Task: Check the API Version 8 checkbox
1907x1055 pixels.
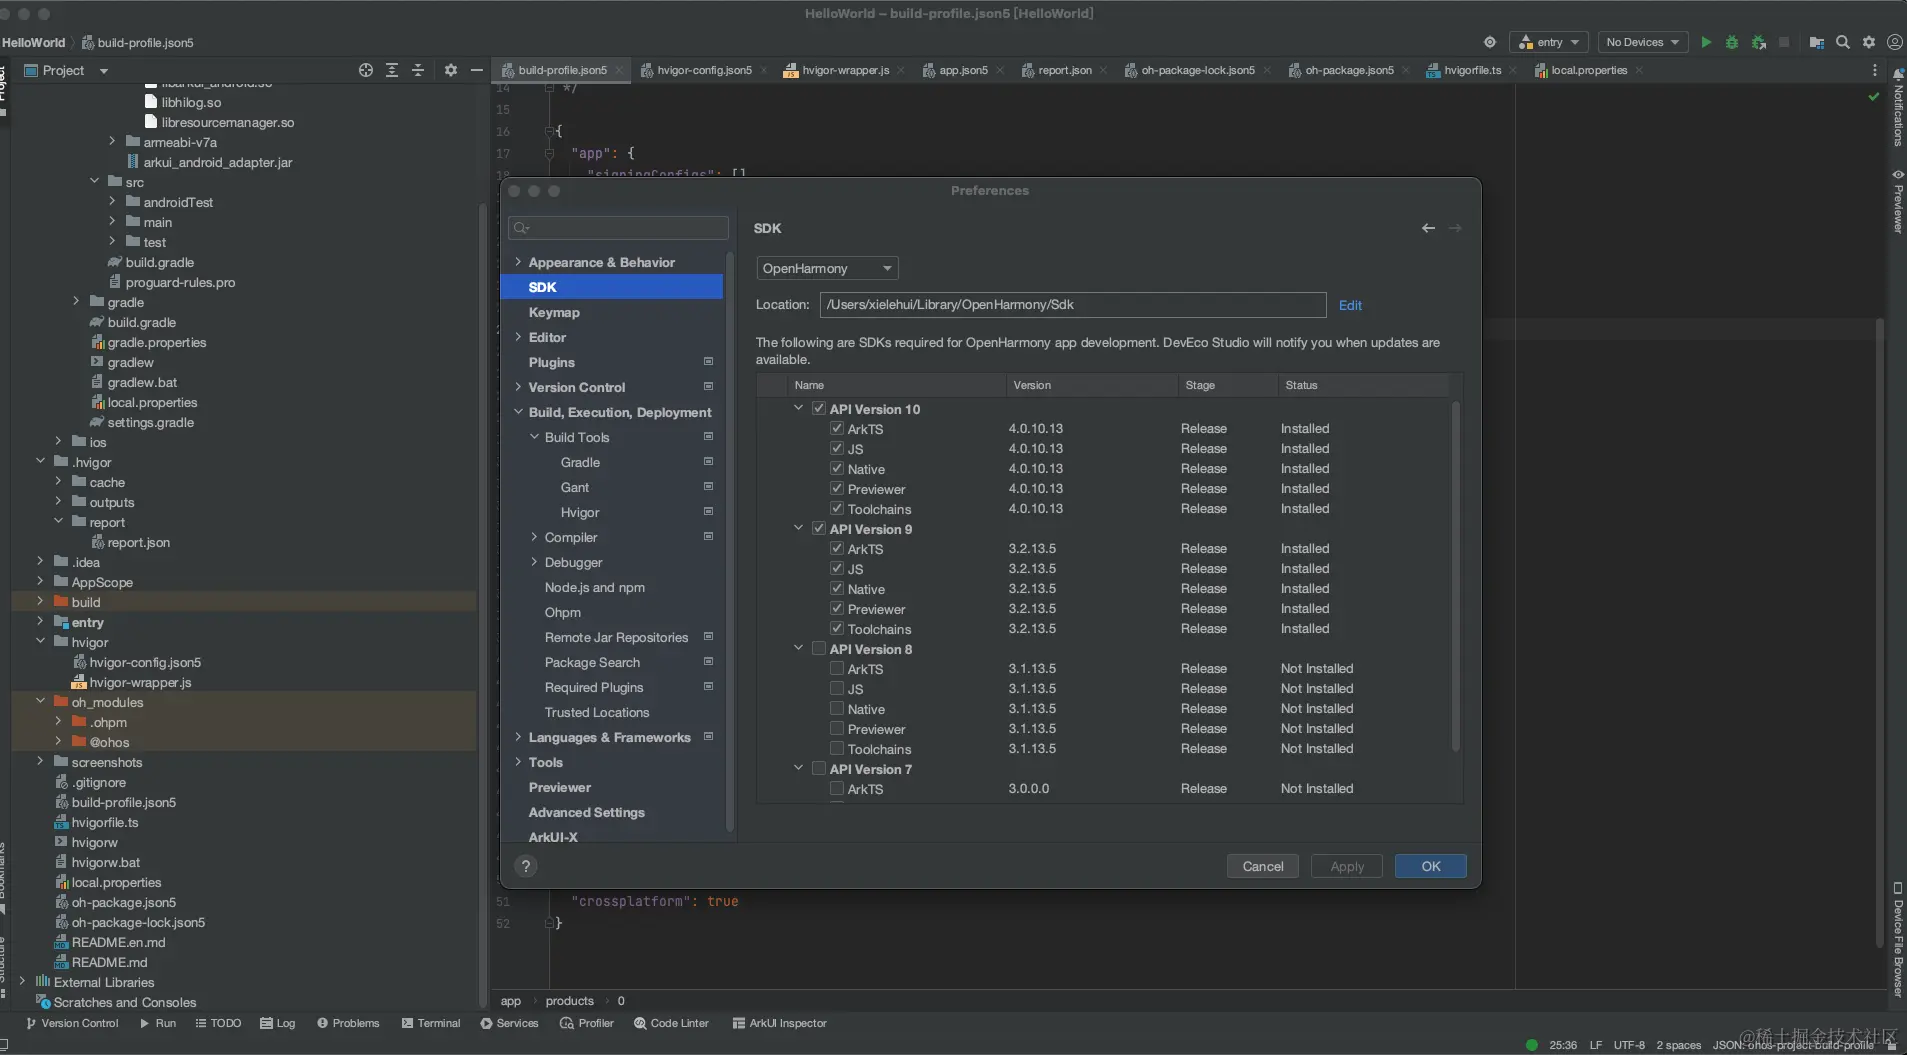Action: [x=819, y=649]
